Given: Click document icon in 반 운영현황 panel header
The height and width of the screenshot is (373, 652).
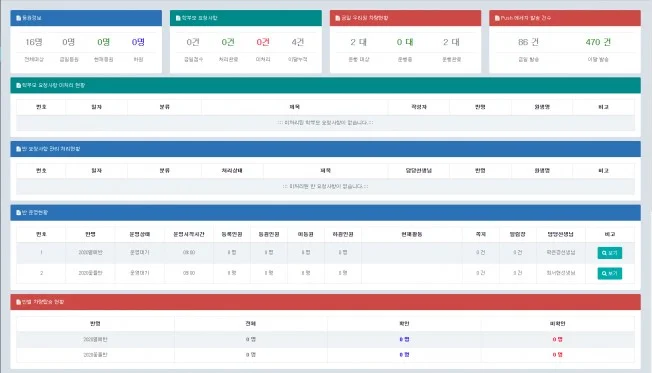Looking at the screenshot, I should coord(18,212).
